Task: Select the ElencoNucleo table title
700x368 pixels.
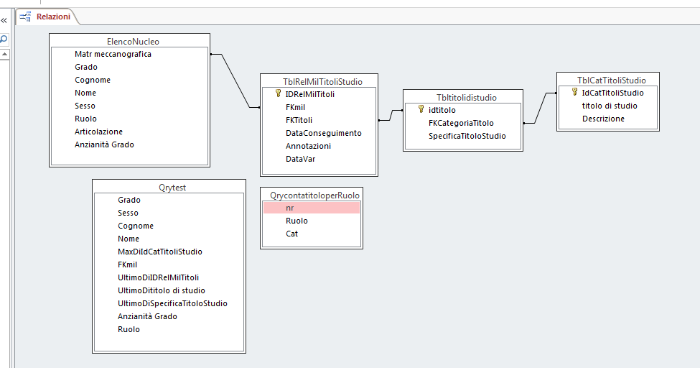Action: pos(133,42)
